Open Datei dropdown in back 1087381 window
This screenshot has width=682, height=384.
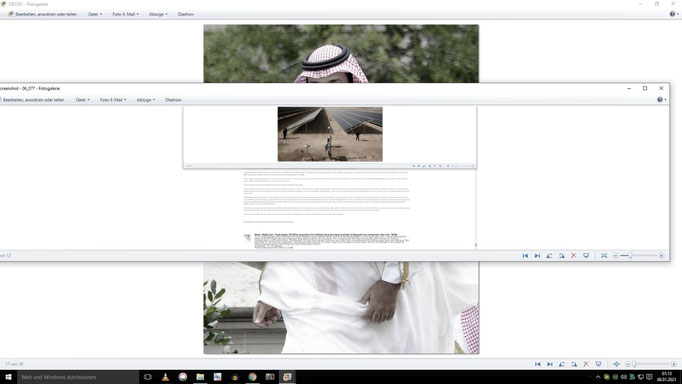point(95,14)
